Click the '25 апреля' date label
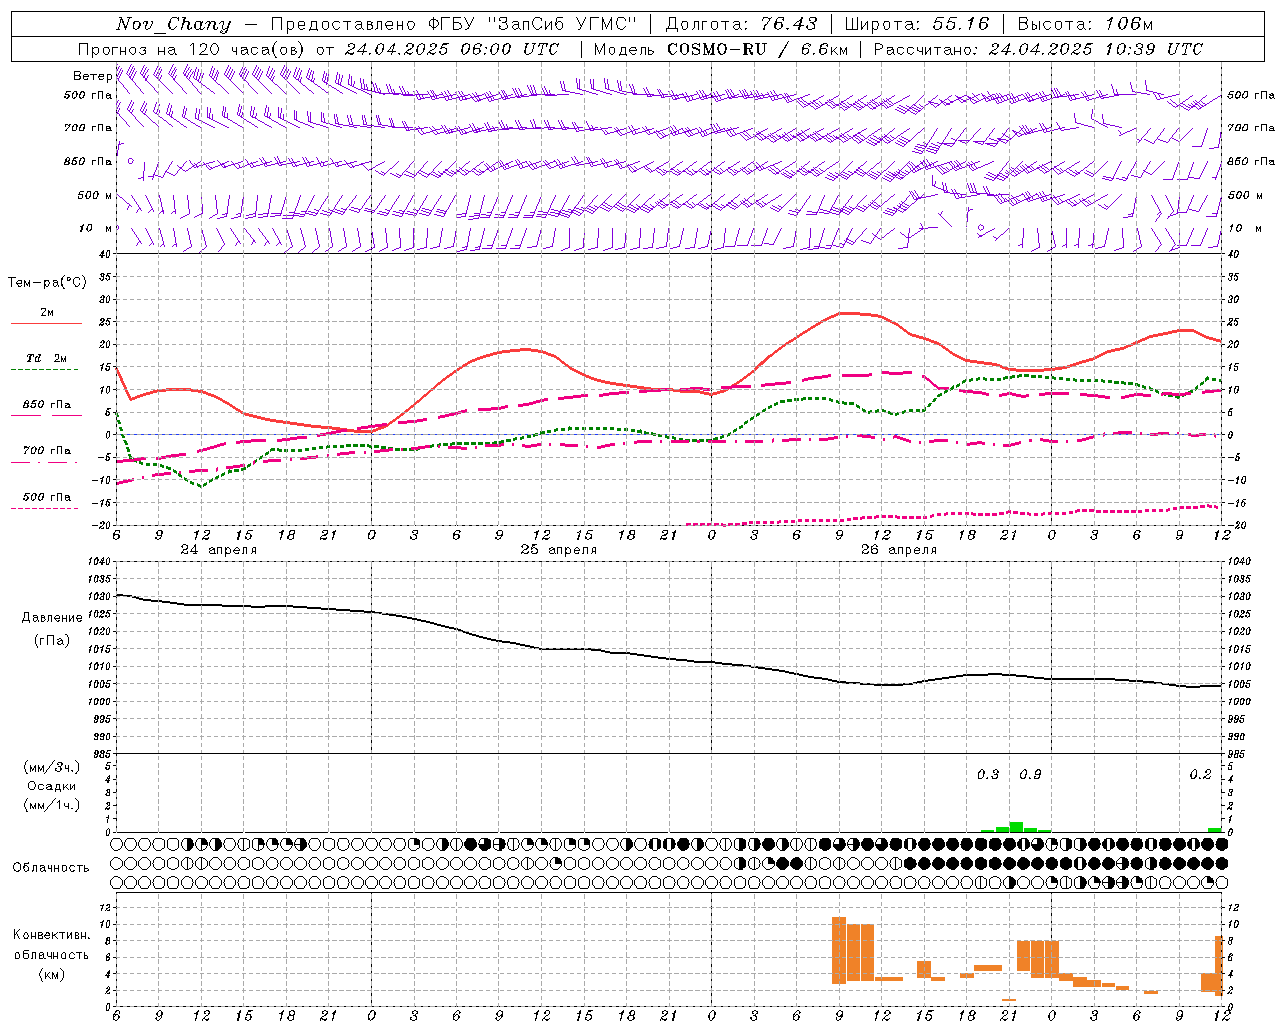The image size is (1280, 1024). tap(558, 550)
